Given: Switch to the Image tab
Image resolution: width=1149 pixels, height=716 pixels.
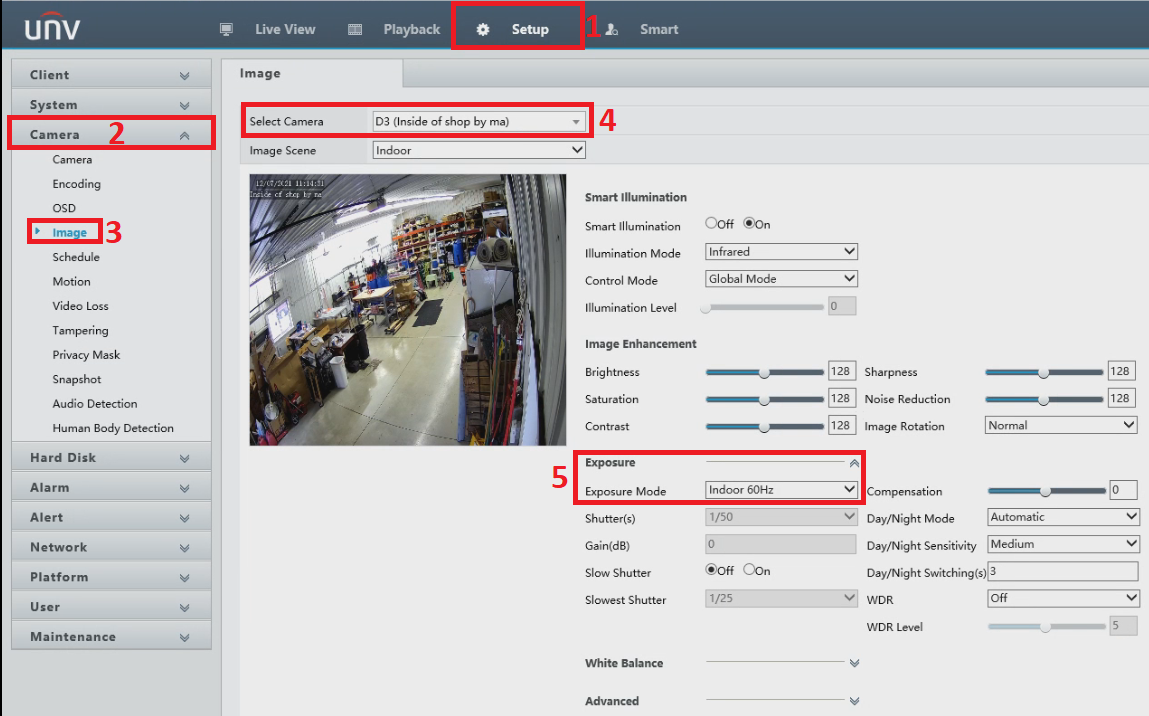Looking at the screenshot, I should point(261,73).
